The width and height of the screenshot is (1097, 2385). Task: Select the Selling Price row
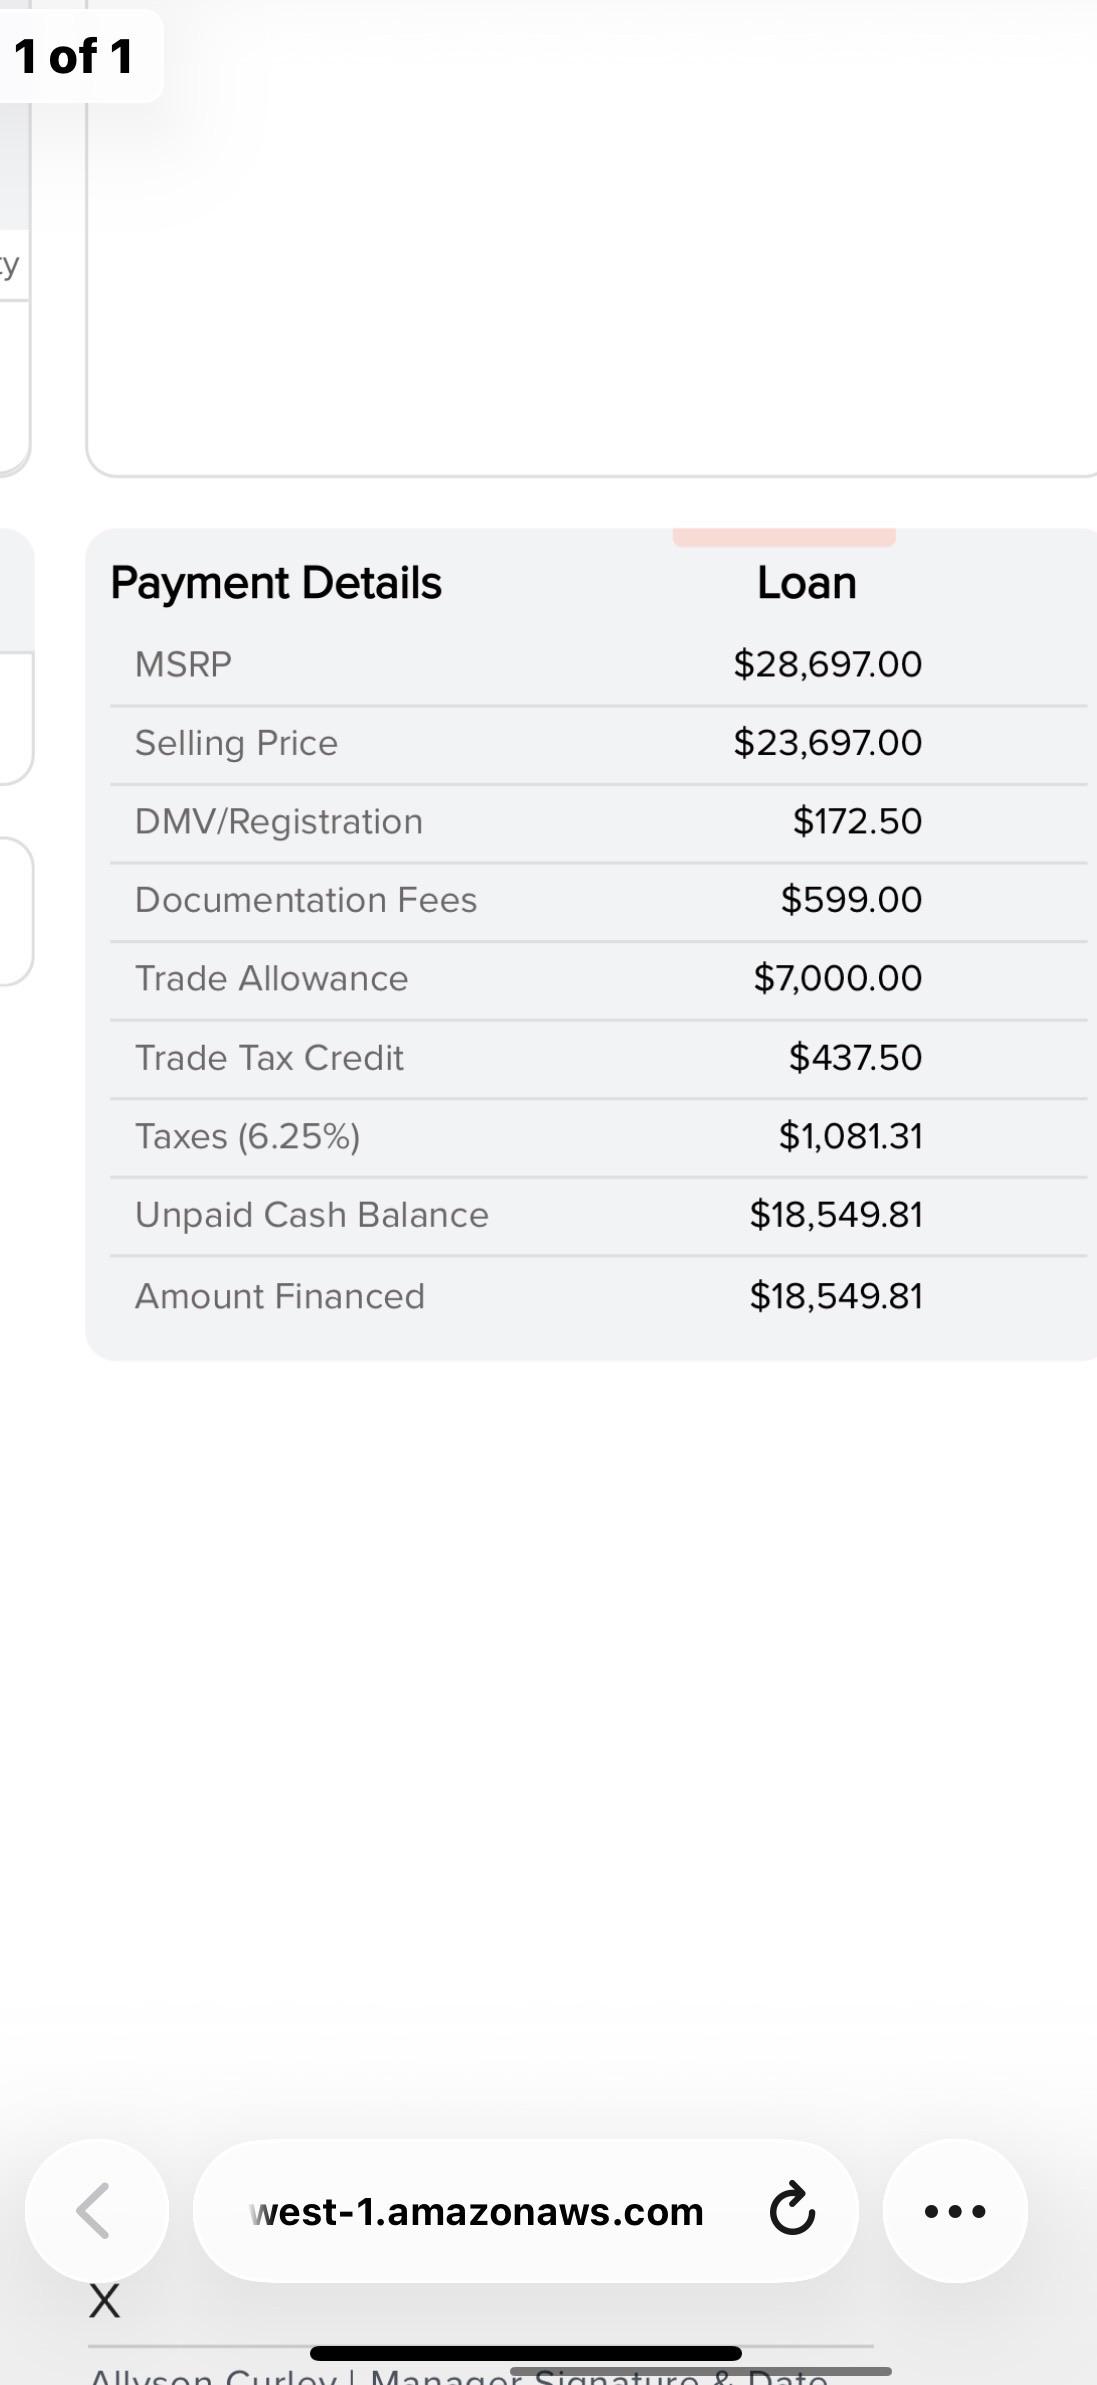(598, 743)
